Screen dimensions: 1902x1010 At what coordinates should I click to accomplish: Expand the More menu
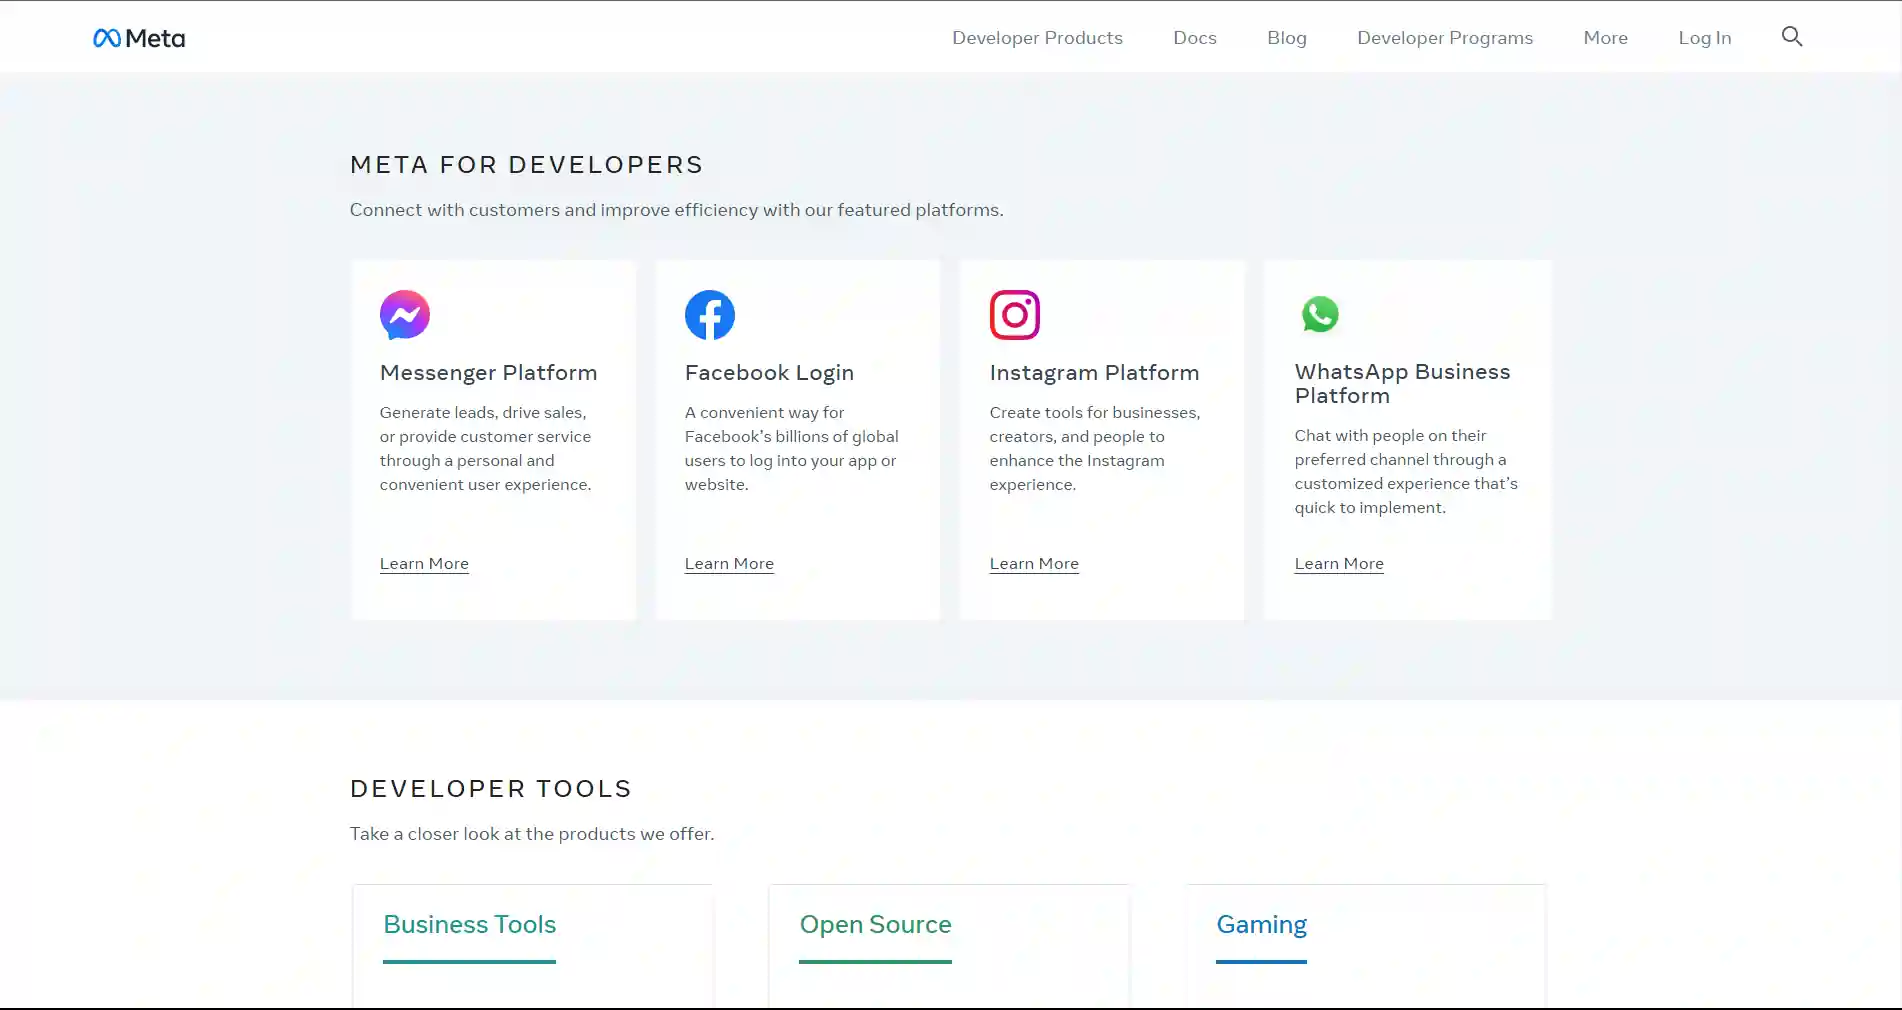click(x=1606, y=38)
